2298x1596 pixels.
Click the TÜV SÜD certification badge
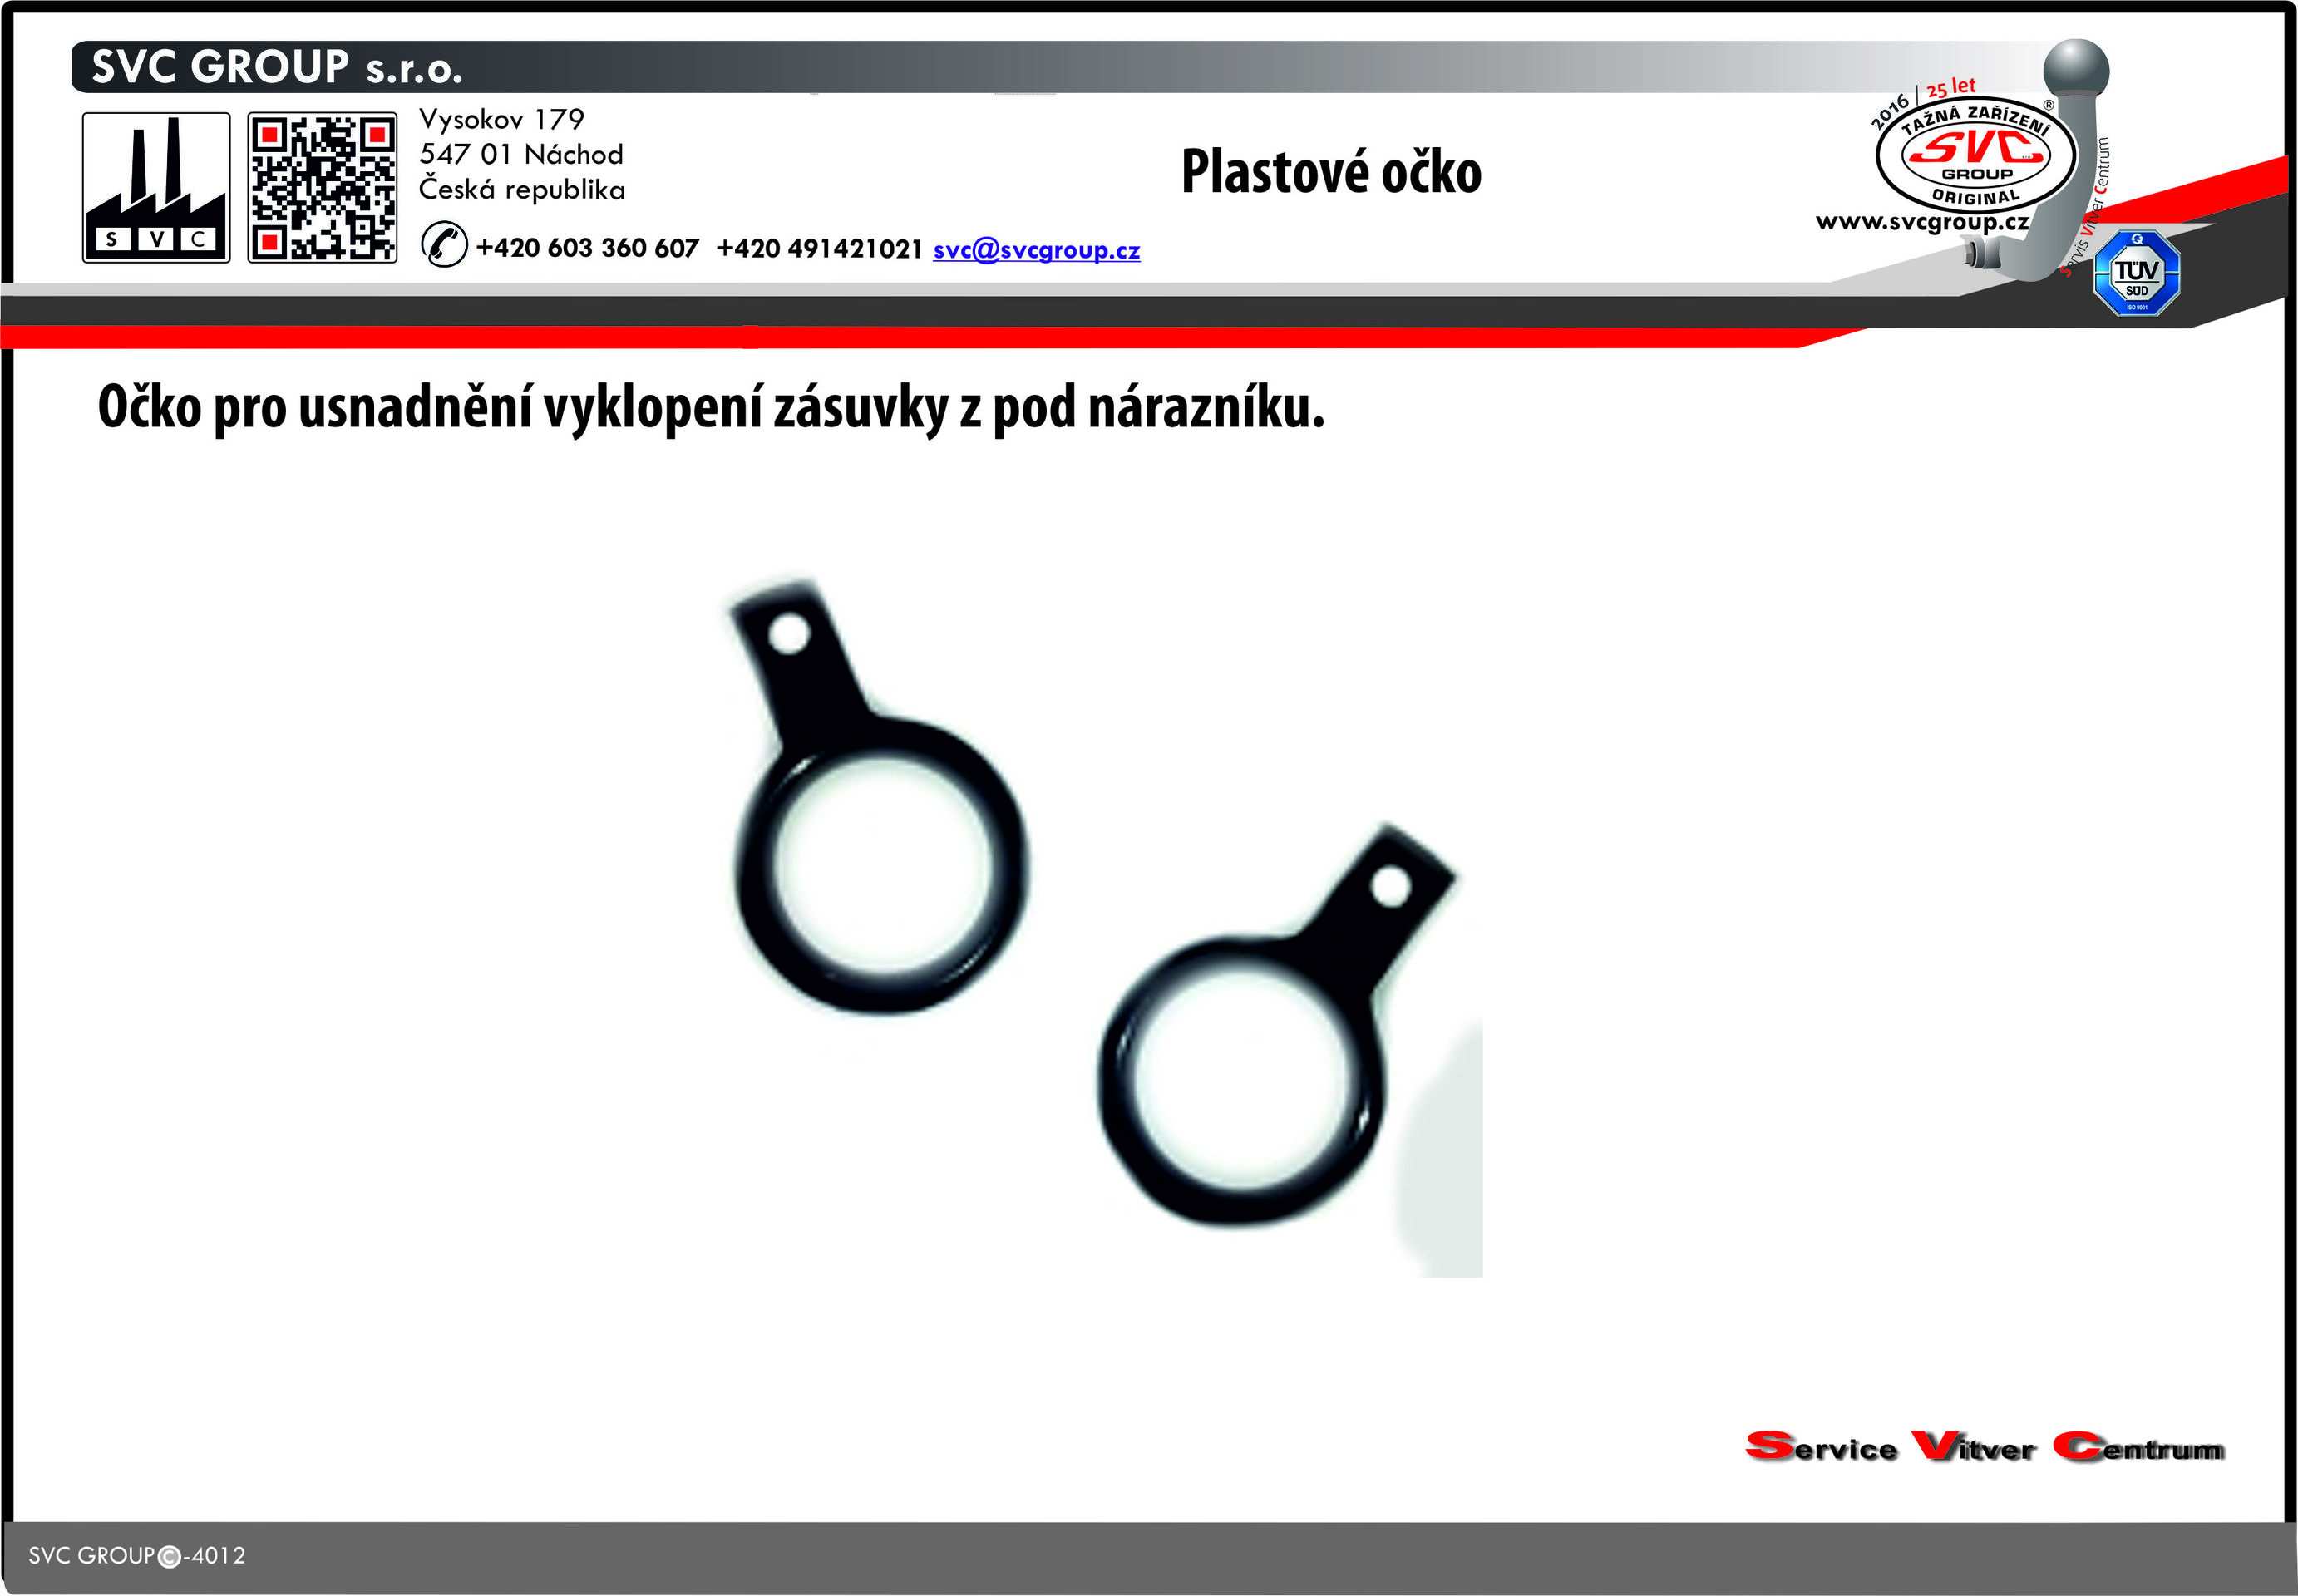pyautogui.click(x=2136, y=273)
